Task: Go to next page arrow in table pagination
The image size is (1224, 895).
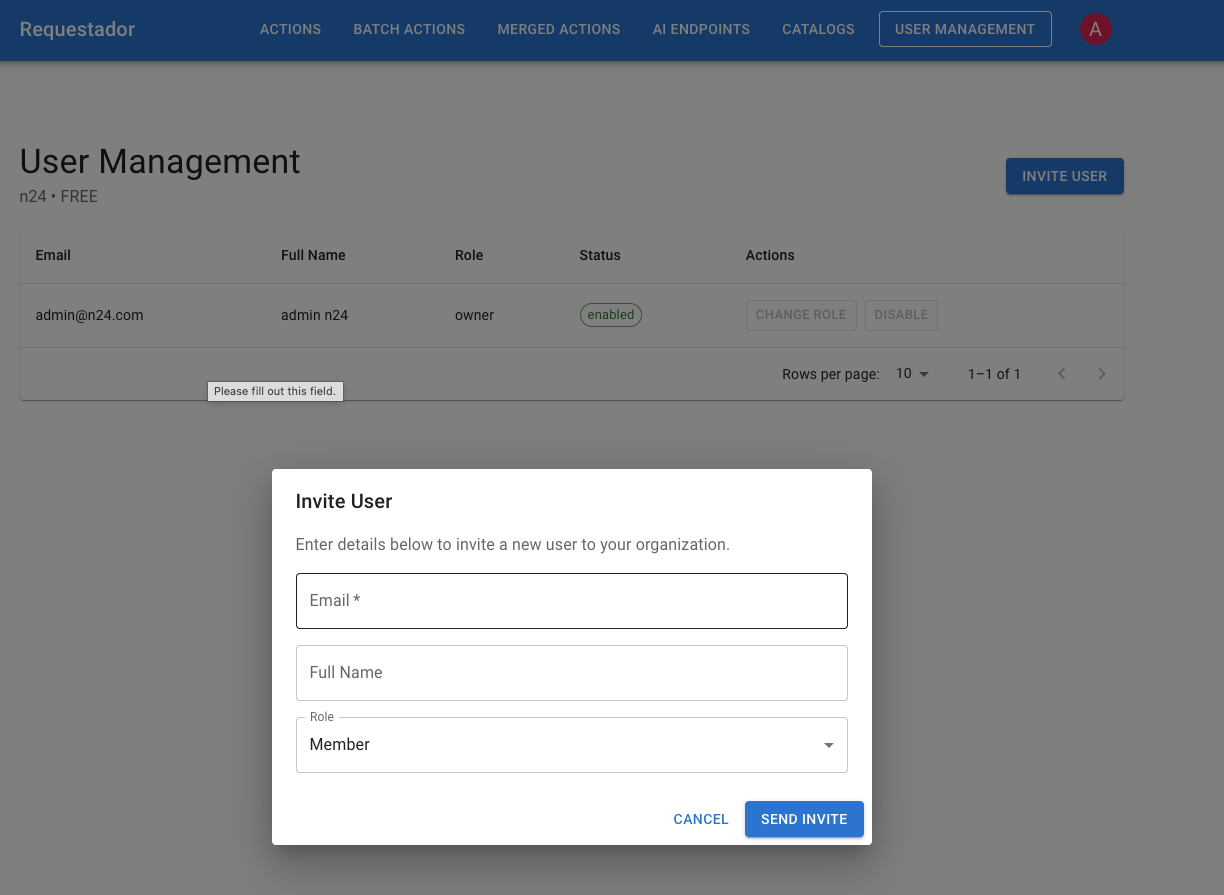Action: (x=1102, y=374)
